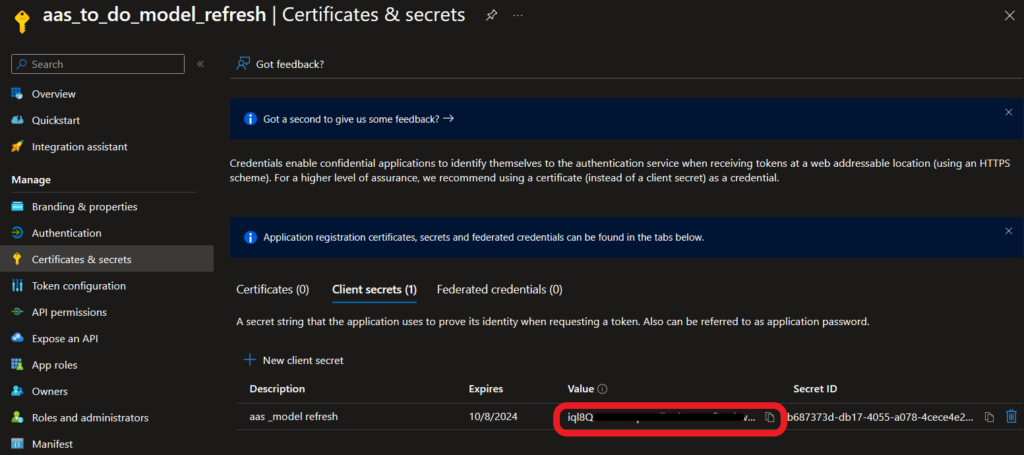This screenshot has width=1024, height=455.
Task: Copy the Secret ID to clipboard
Action: tap(989, 417)
